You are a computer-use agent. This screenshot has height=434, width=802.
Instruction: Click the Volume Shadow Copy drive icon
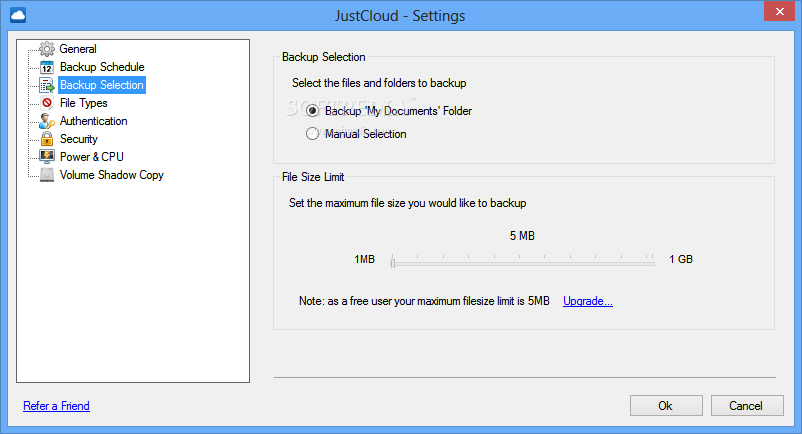coord(47,175)
